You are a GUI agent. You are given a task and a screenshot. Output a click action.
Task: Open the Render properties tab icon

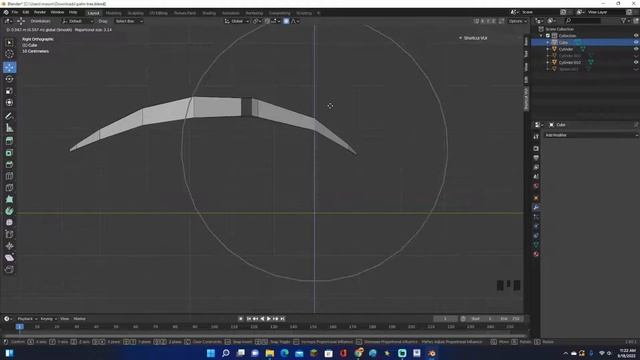pos(536,149)
